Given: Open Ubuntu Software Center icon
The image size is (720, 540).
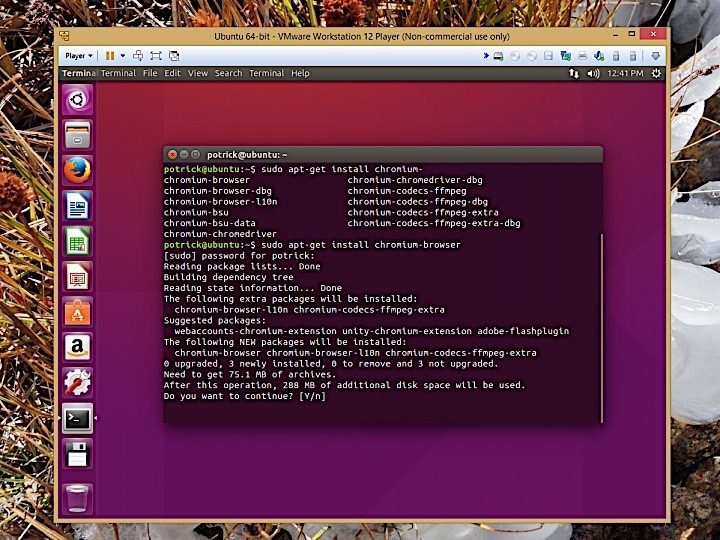Looking at the screenshot, I should tap(77, 312).
